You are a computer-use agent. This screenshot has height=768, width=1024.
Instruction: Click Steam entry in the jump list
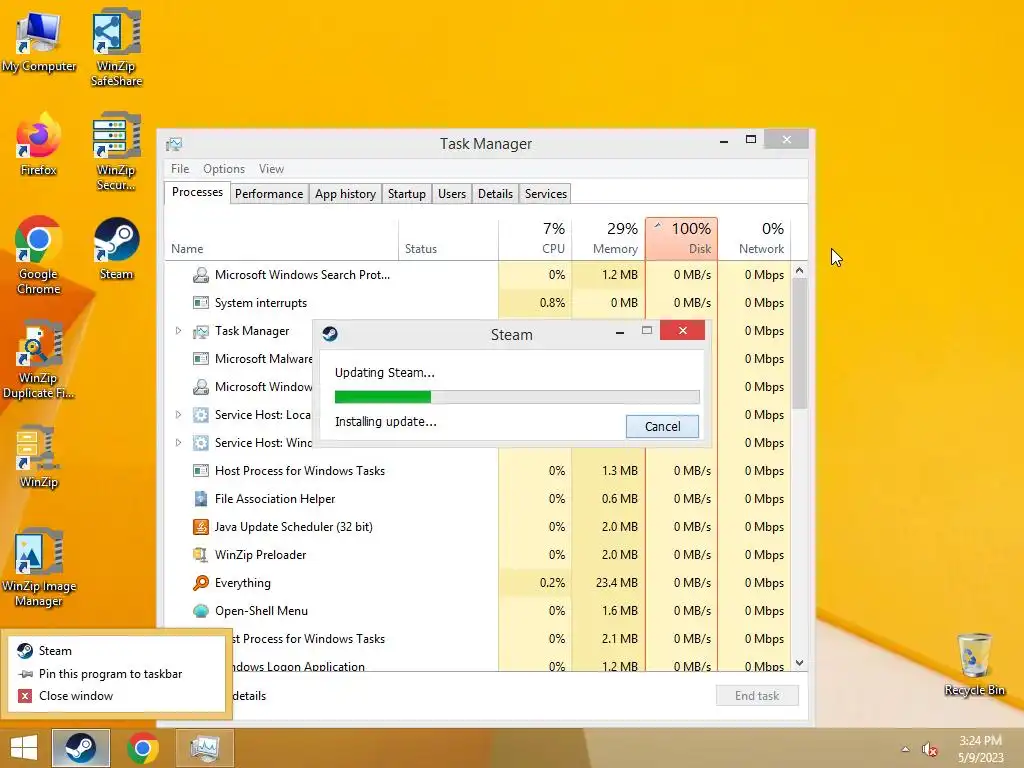[x=116, y=651]
